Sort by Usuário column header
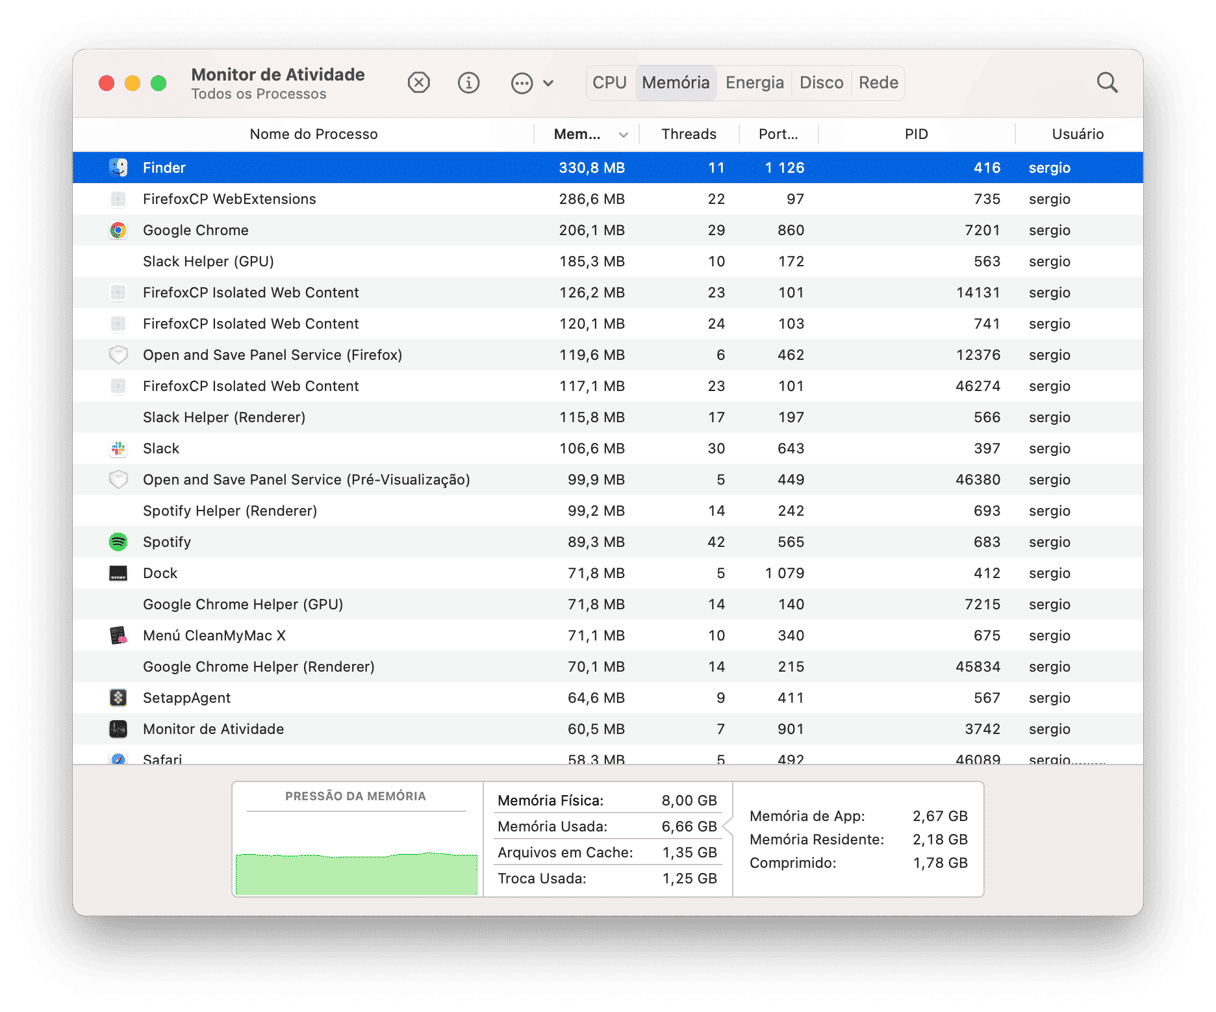Image resolution: width=1216 pixels, height=1012 pixels. click(x=1078, y=134)
